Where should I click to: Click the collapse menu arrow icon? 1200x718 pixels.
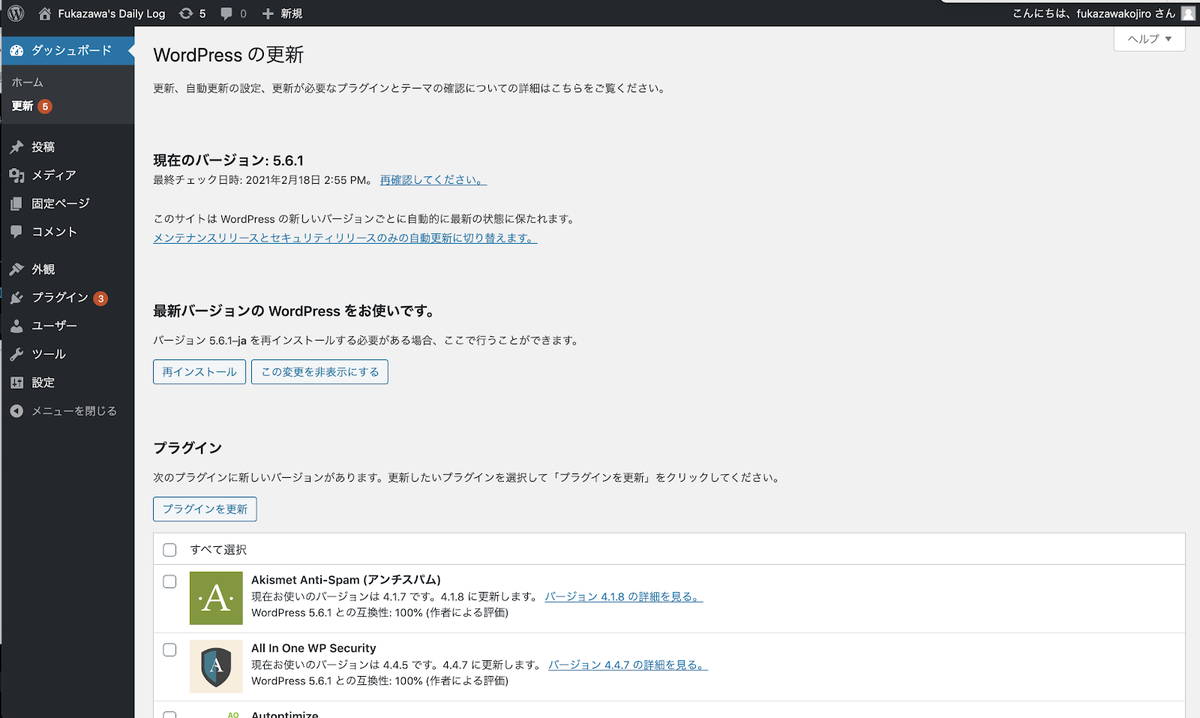[16, 411]
